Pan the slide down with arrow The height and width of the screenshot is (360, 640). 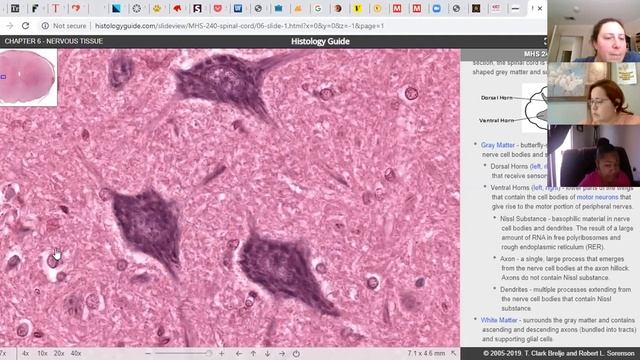267,353
